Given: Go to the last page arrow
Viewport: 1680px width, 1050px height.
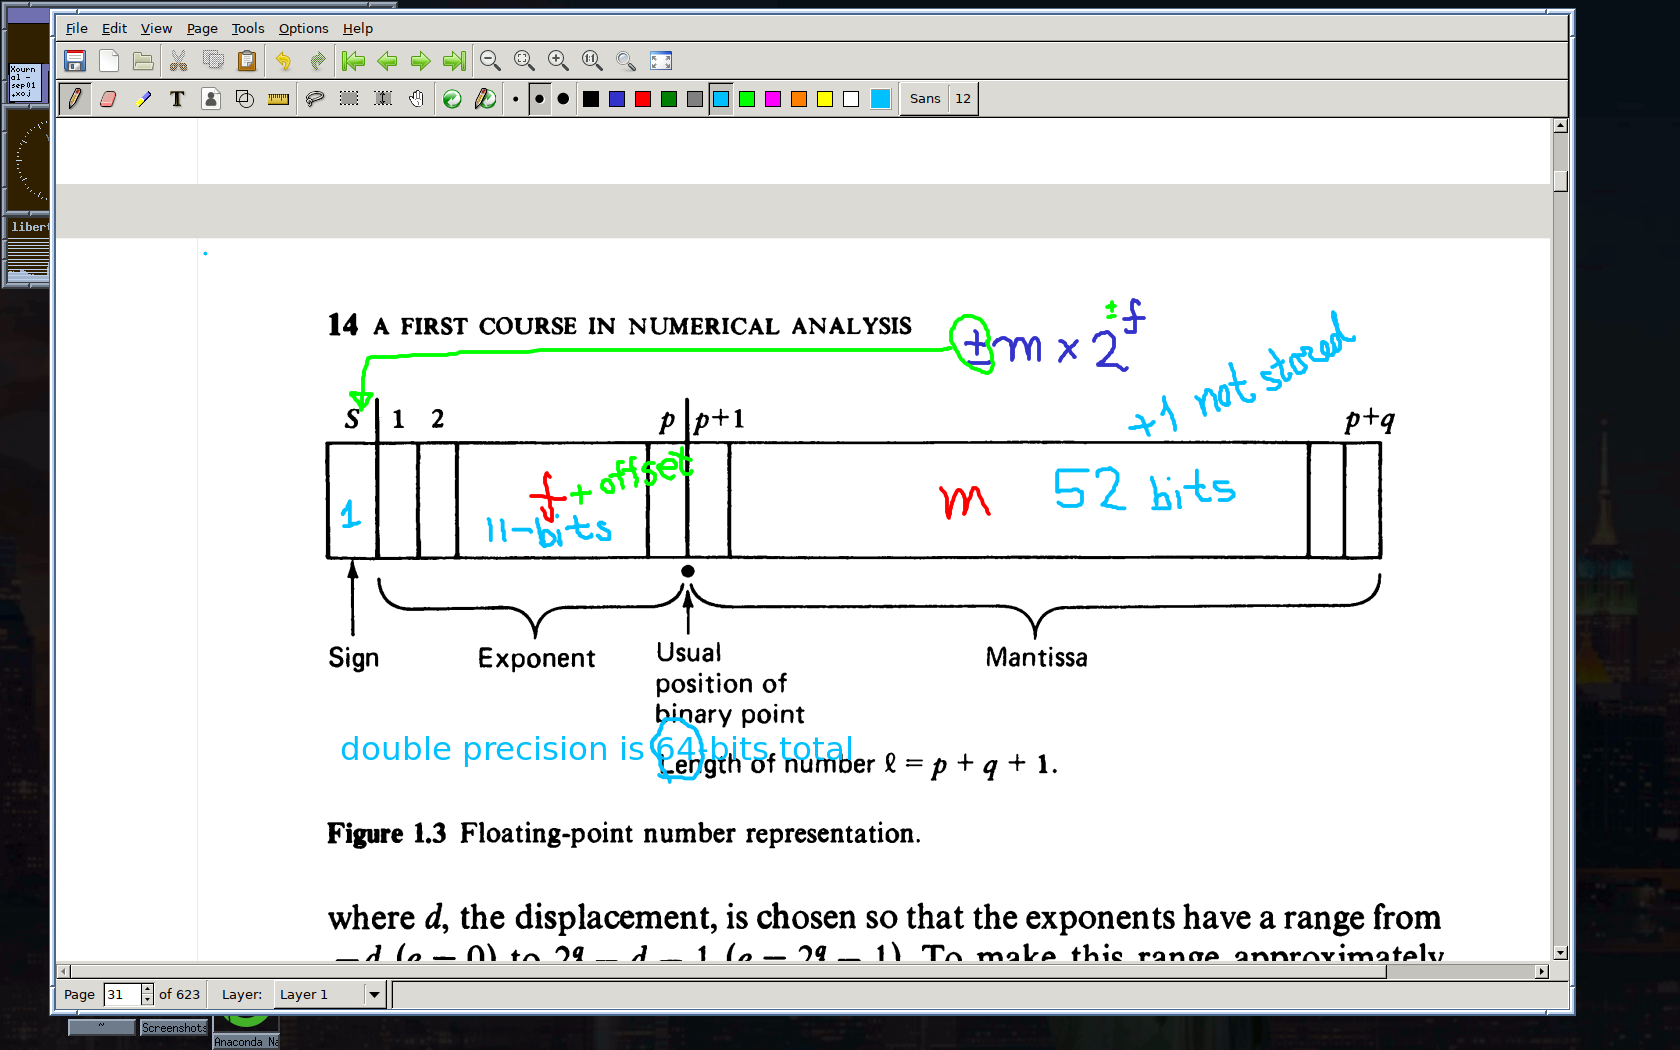Looking at the screenshot, I should click(455, 61).
